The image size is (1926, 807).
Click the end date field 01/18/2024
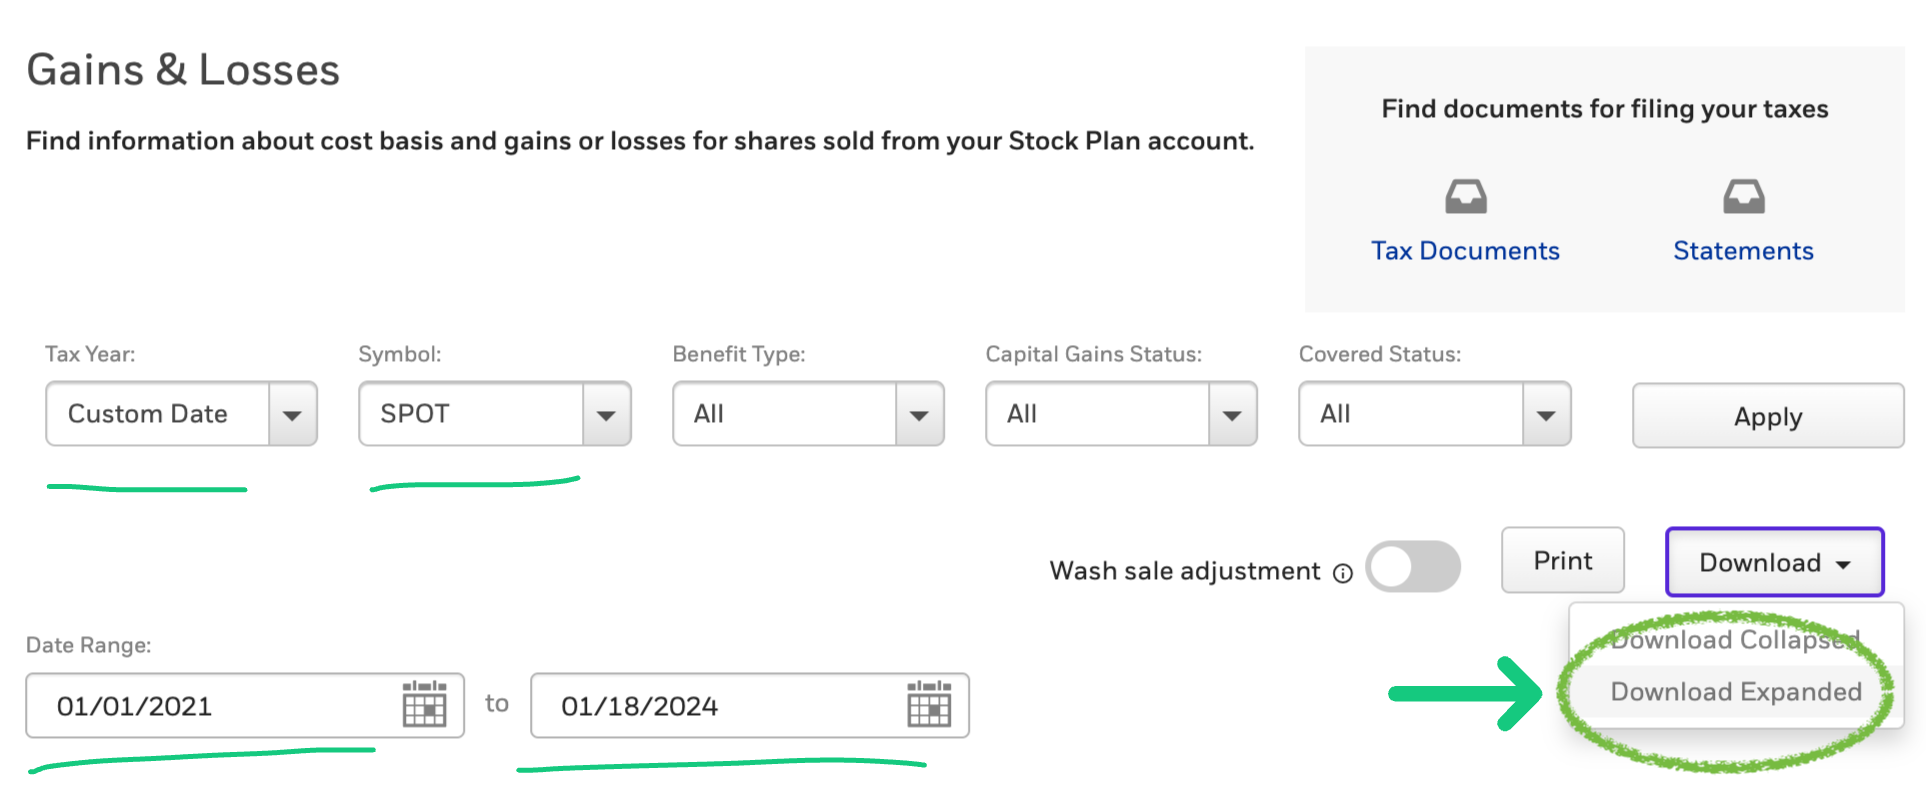click(749, 705)
